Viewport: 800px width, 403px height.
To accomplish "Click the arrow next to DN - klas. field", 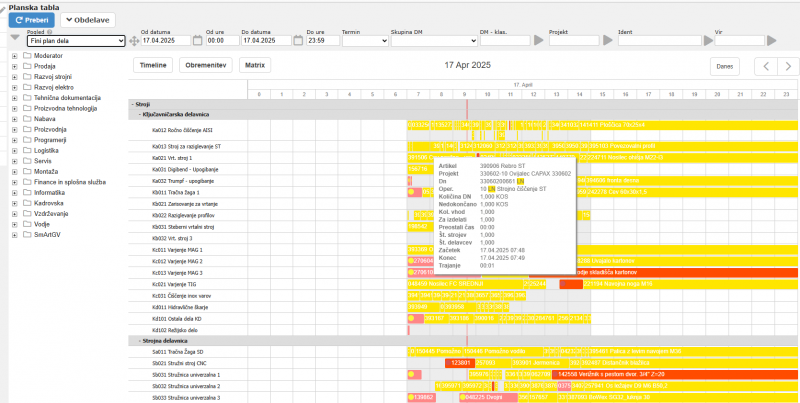I will pyautogui.click(x=540, y=41).
